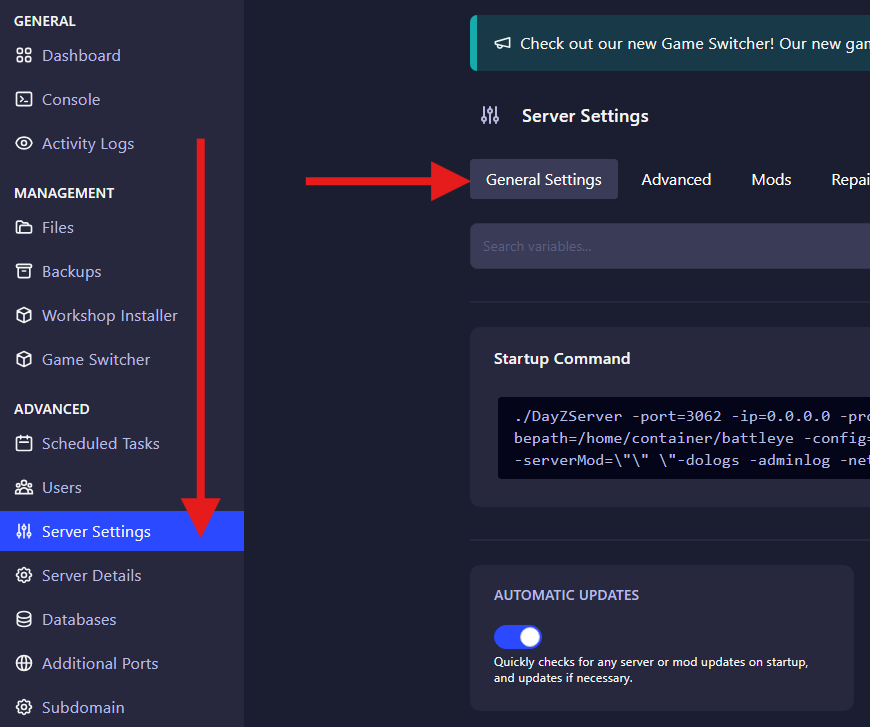Disable the Automatic Updates toggle

click(x=517, y=637)
